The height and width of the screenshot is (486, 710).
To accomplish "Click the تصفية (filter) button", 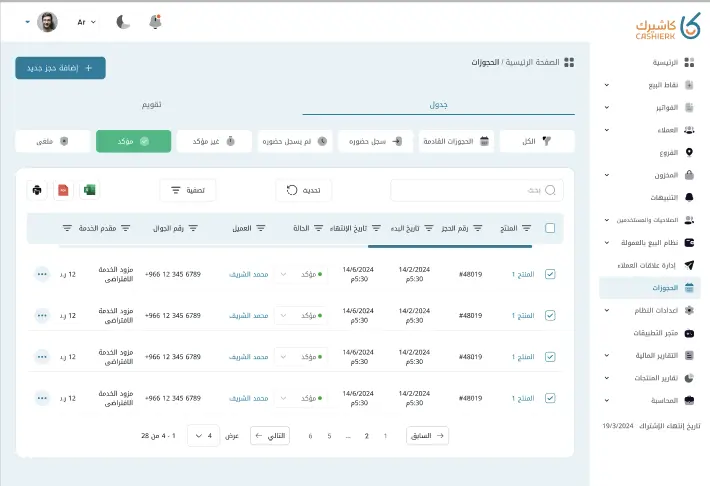I will pyautogui.click(x=188, y=190).
